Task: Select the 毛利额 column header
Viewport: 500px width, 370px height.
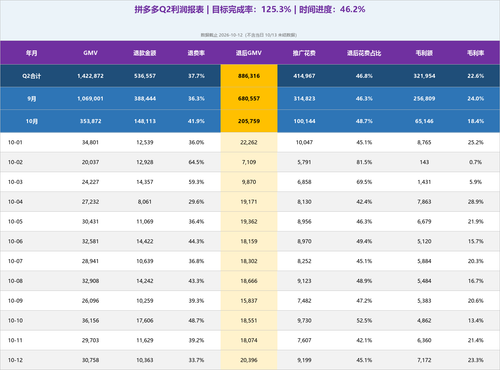Action: coord(424,53)
